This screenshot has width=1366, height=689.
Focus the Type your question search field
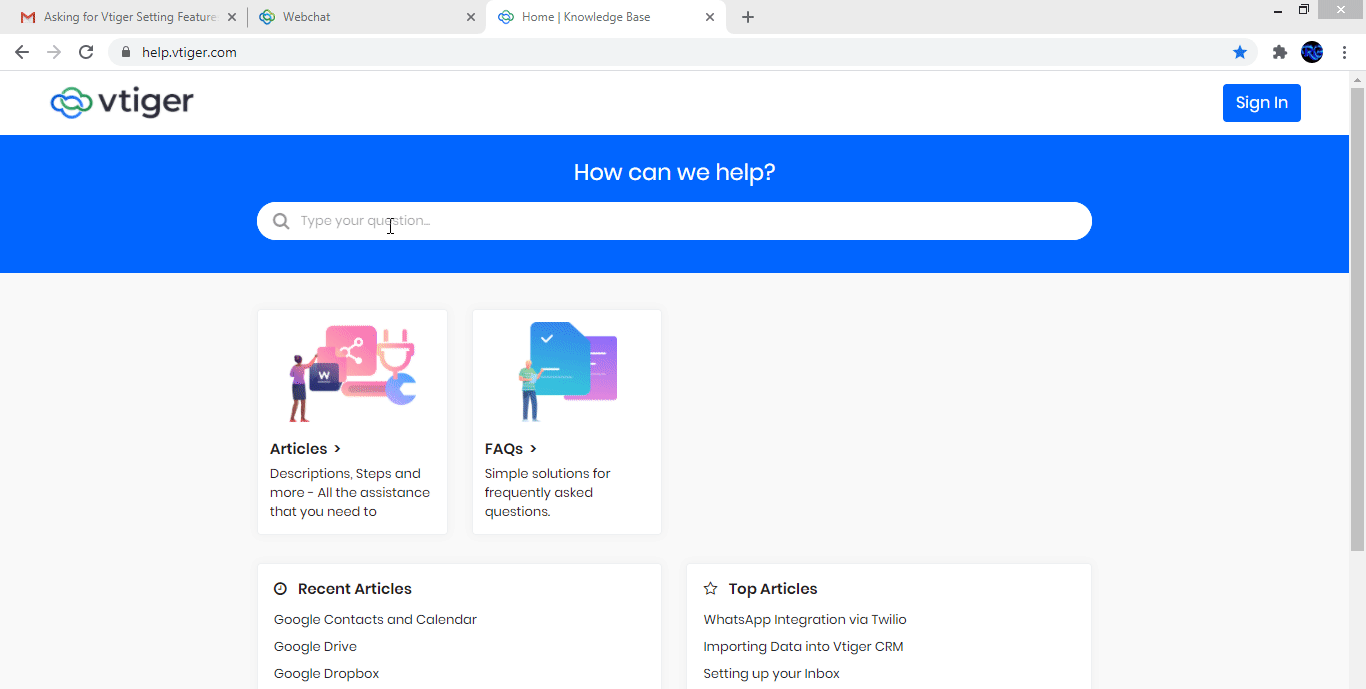click(x=680, y=221)
